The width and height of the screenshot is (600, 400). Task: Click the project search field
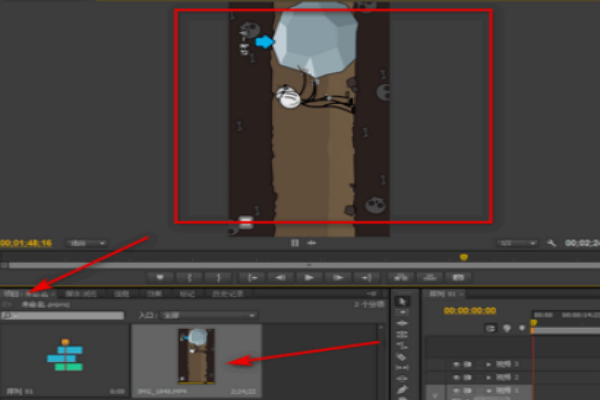(x=63, y=315)
